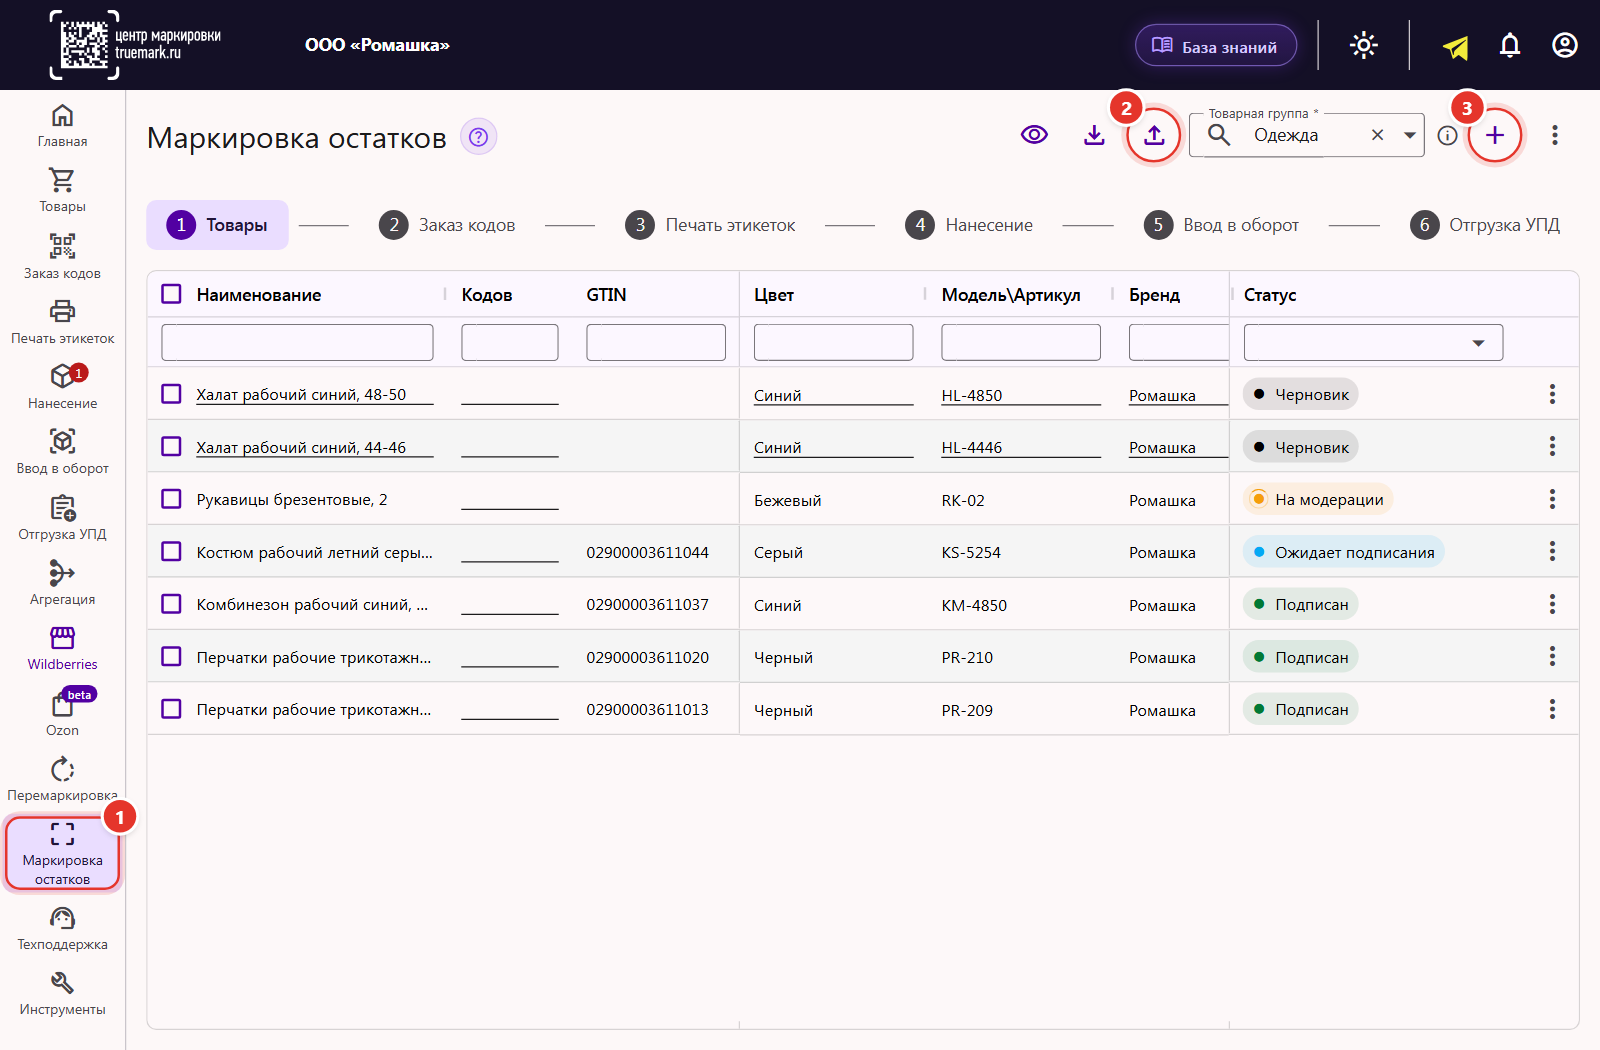Click the Наименование filter input
The width and height of the screenshot is (1600, 1050).
(x=297, y=343)
